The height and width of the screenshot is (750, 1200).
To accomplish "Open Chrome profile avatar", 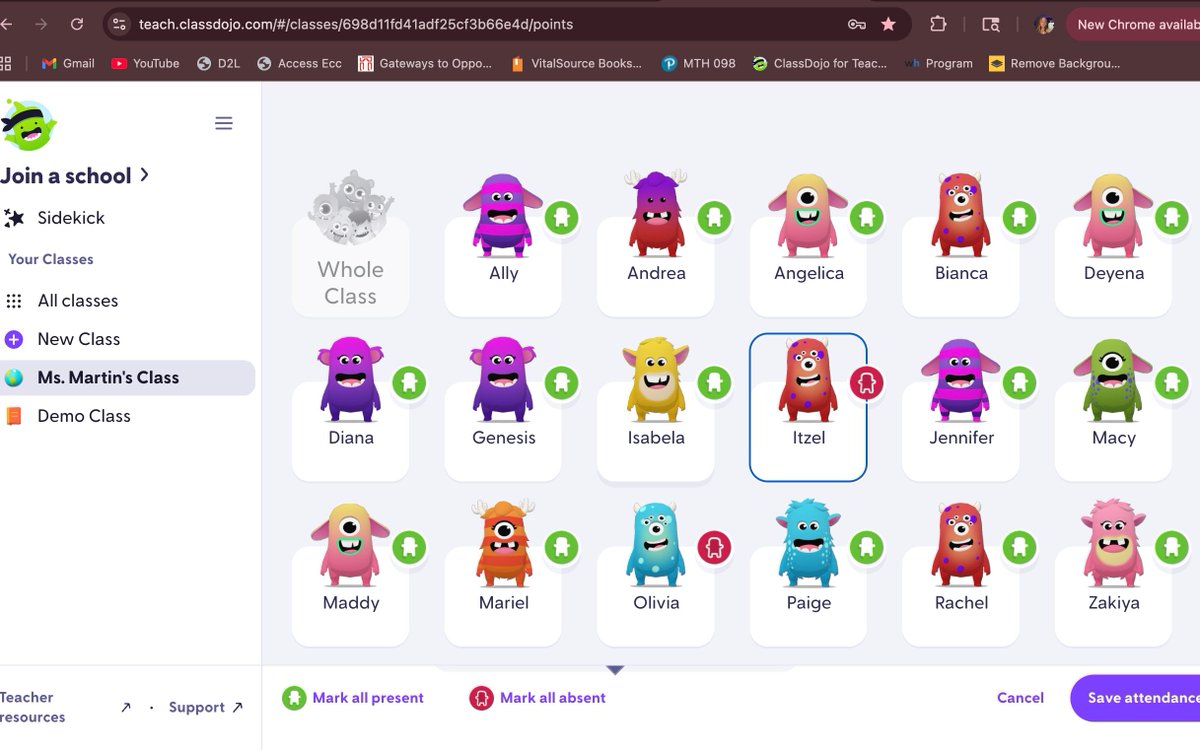I will point(1045,24).
